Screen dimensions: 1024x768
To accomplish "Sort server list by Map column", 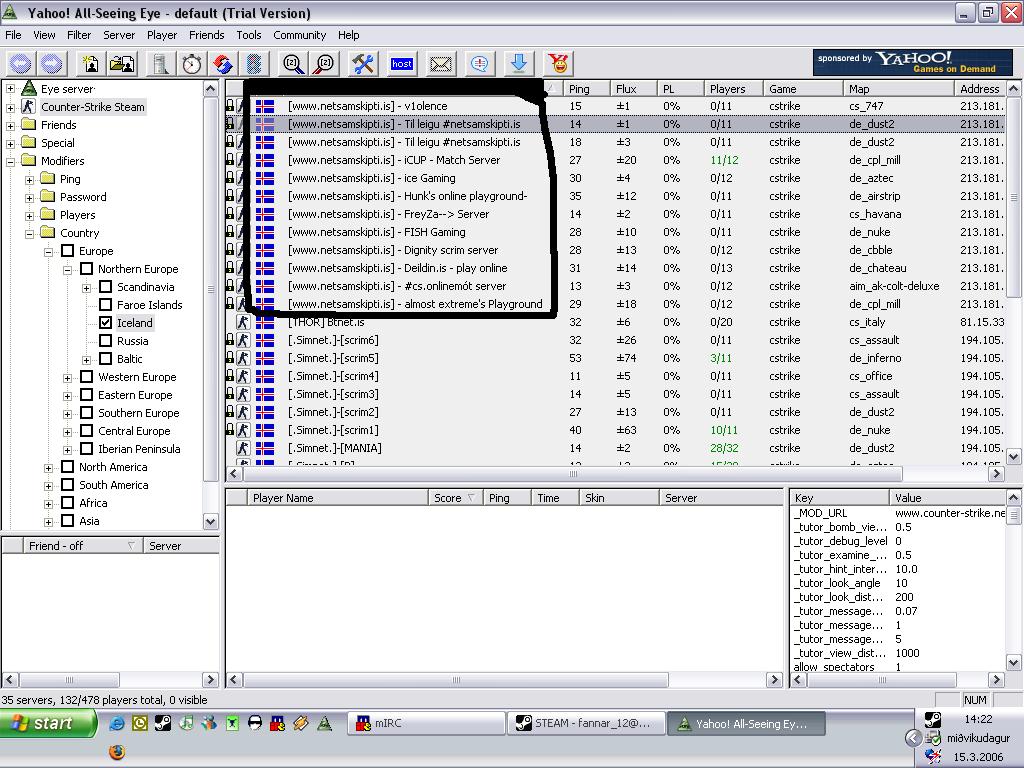I will tap(898, 89).
